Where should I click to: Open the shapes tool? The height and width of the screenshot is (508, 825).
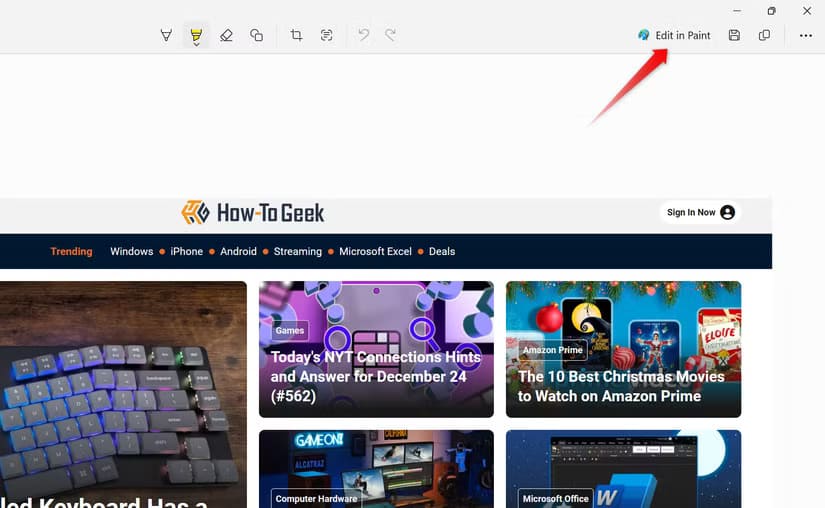[x=256, y=35]
